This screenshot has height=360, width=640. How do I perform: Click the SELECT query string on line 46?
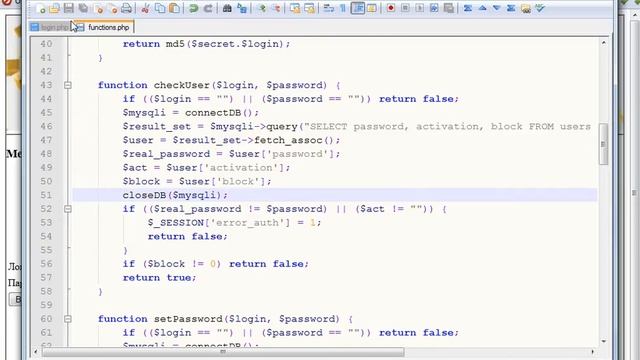[x=448, y=127]
